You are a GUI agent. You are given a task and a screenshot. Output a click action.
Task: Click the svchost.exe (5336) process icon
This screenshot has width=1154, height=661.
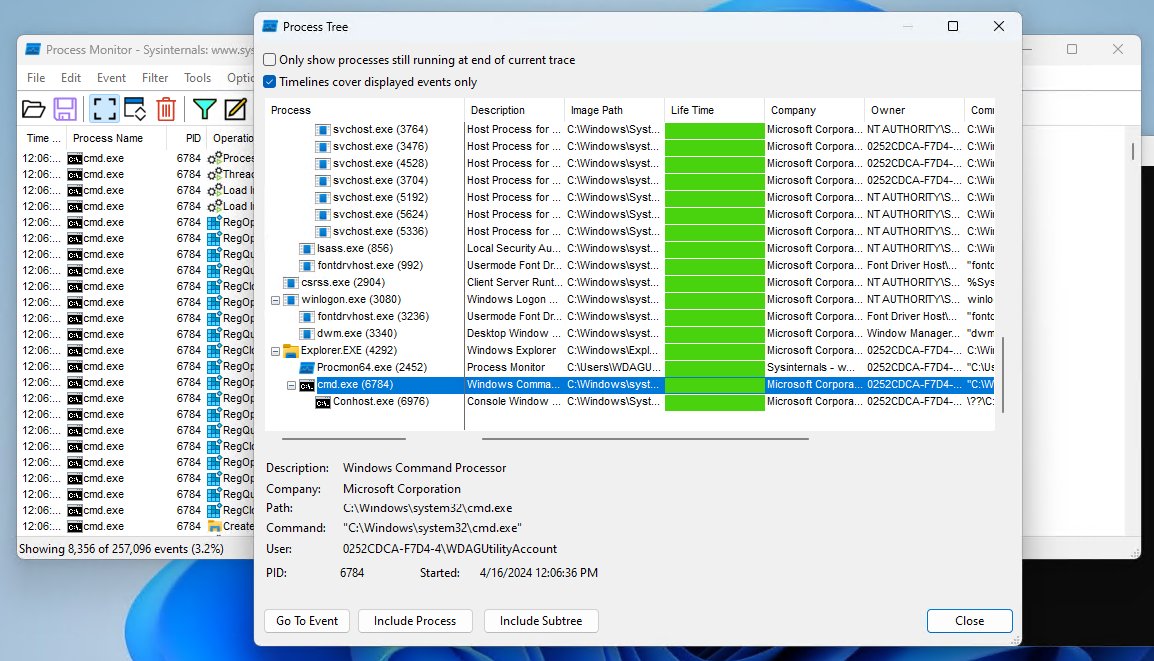click(322, 232)
